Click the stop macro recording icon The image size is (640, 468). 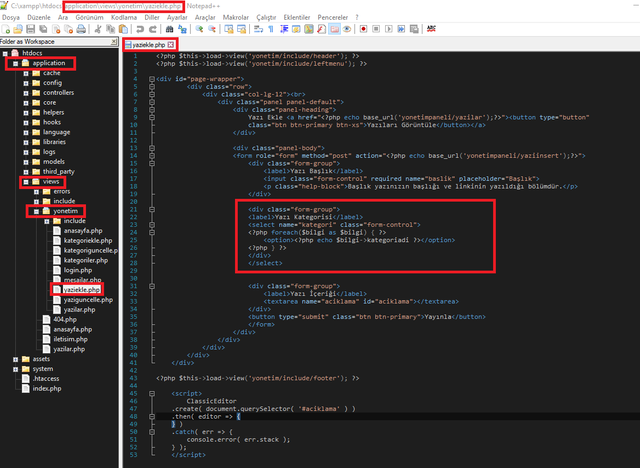click(x=376, y=29)
